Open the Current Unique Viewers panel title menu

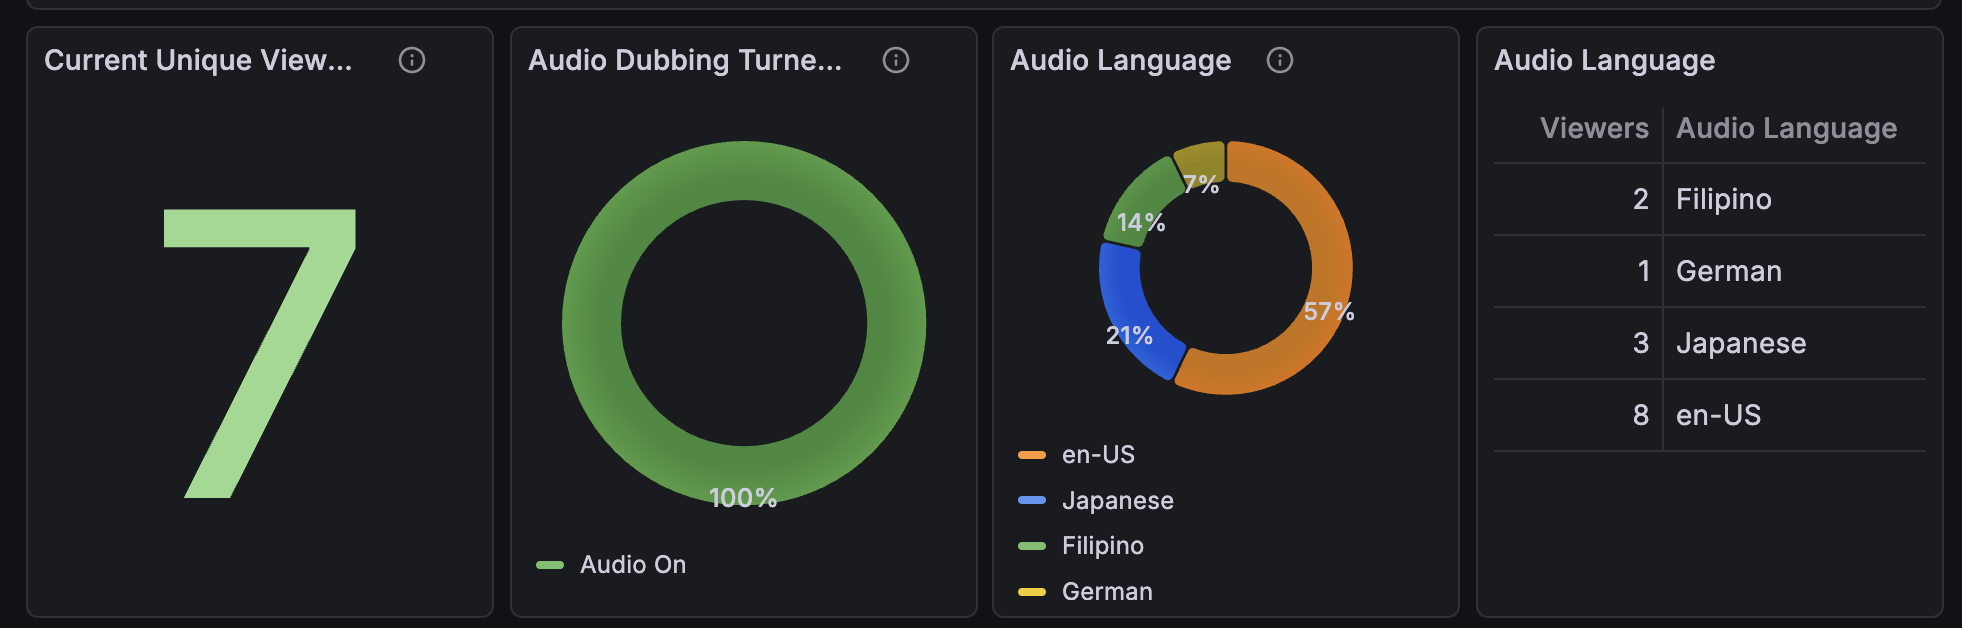198,60
